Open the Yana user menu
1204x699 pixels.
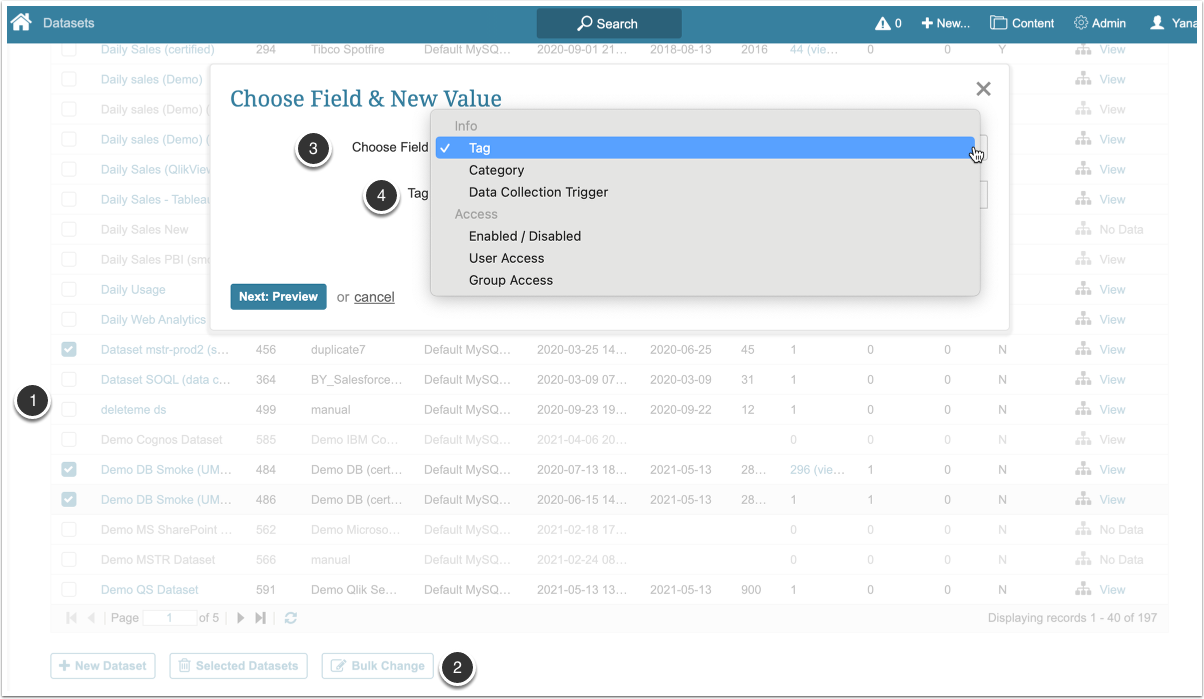(x=1171, y=23)
